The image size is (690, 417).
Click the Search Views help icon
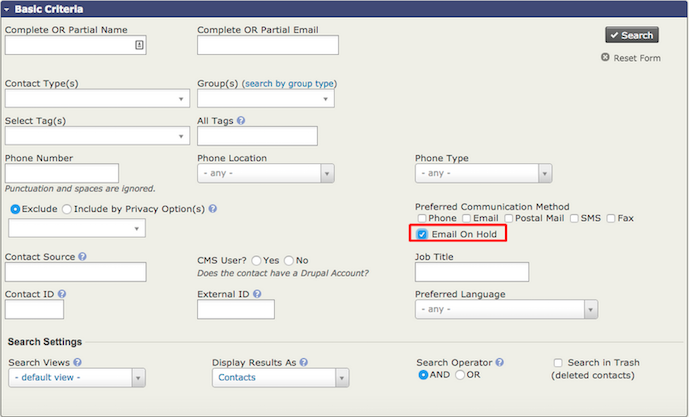77,362
